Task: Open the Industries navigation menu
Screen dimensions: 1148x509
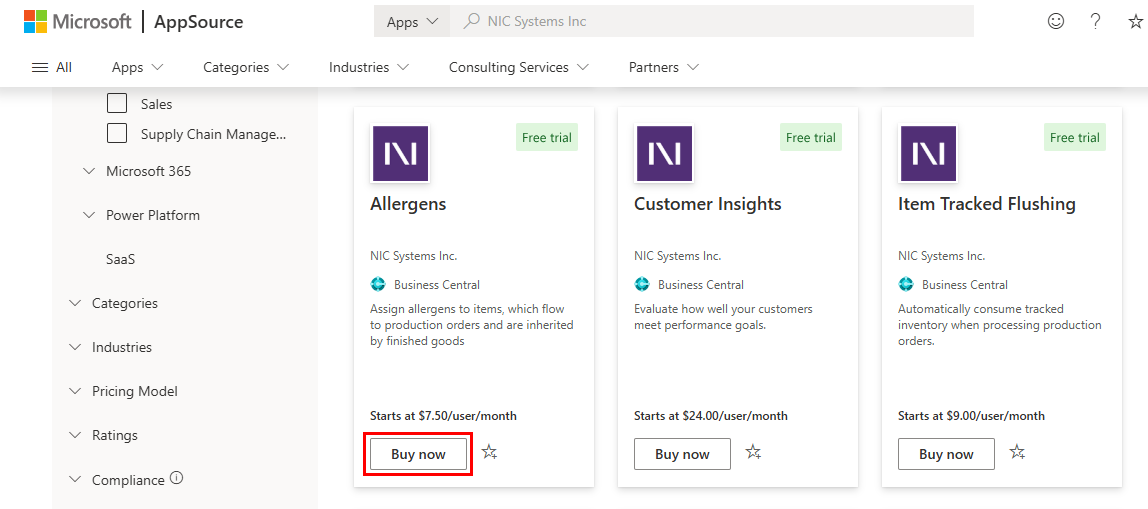Action: coord(368,67)
